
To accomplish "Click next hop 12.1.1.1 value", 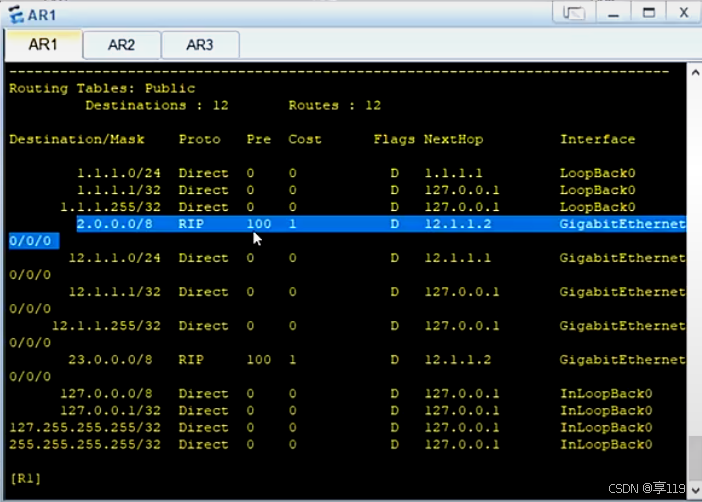I will (x=458, y=258).
